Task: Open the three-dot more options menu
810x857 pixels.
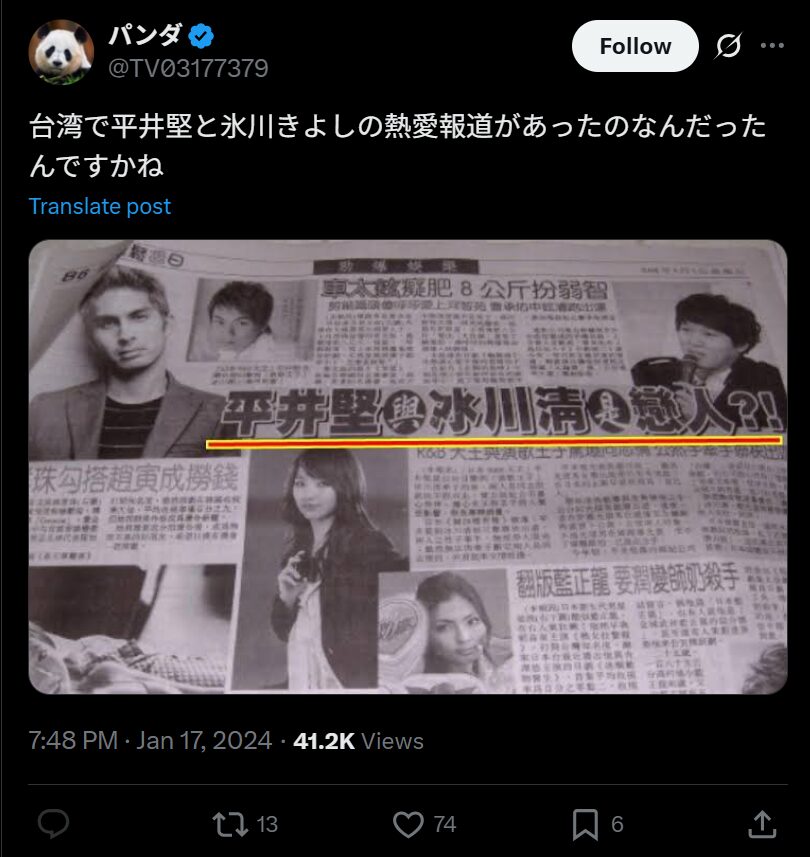Action: tap(772, 46)
